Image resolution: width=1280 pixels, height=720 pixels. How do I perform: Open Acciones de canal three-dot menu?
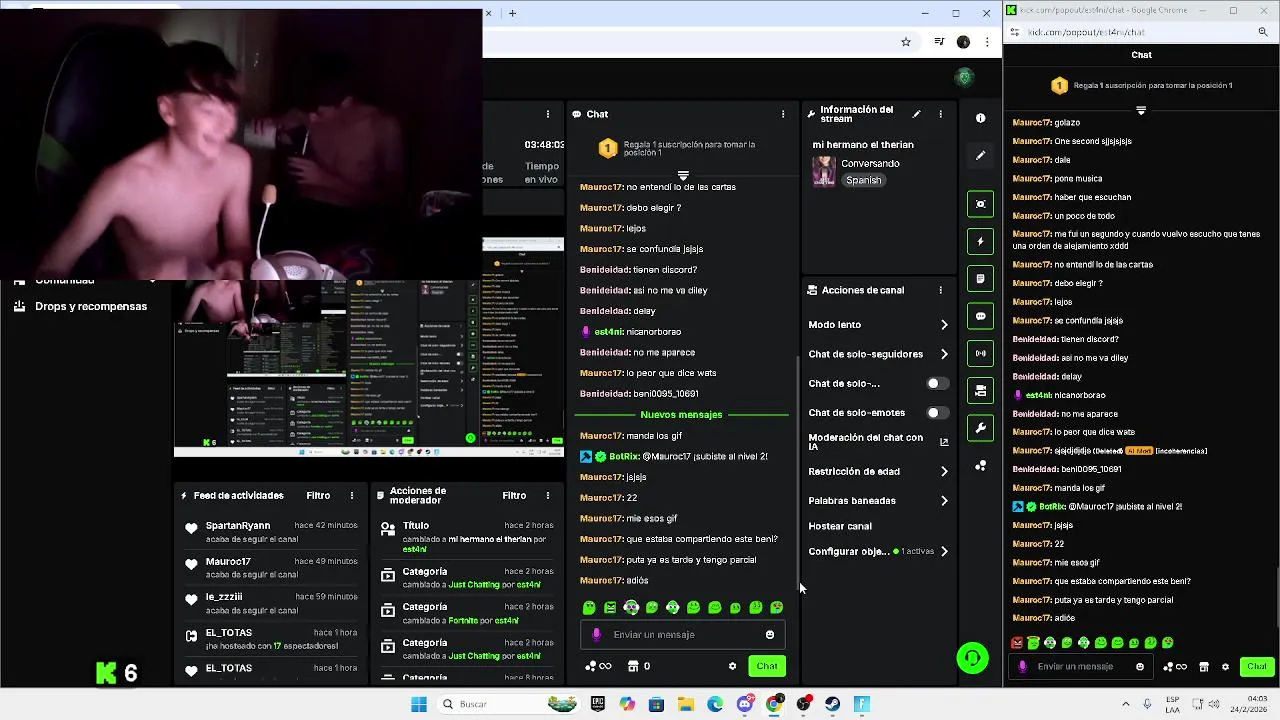tap(940, 290)
